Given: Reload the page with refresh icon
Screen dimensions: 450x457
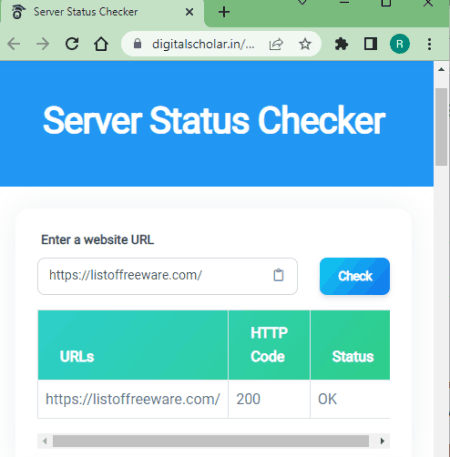Looking at the screenshot, I should point(72,44).
